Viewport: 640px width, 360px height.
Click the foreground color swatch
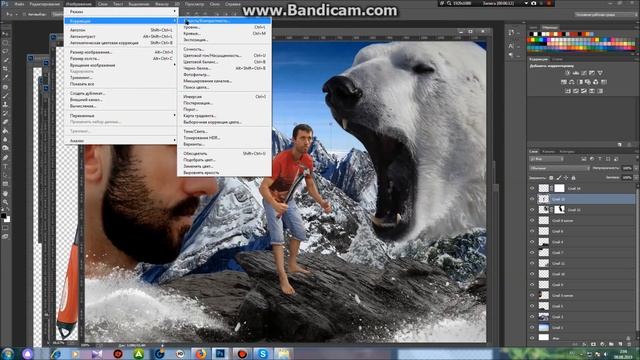(4, 216)
